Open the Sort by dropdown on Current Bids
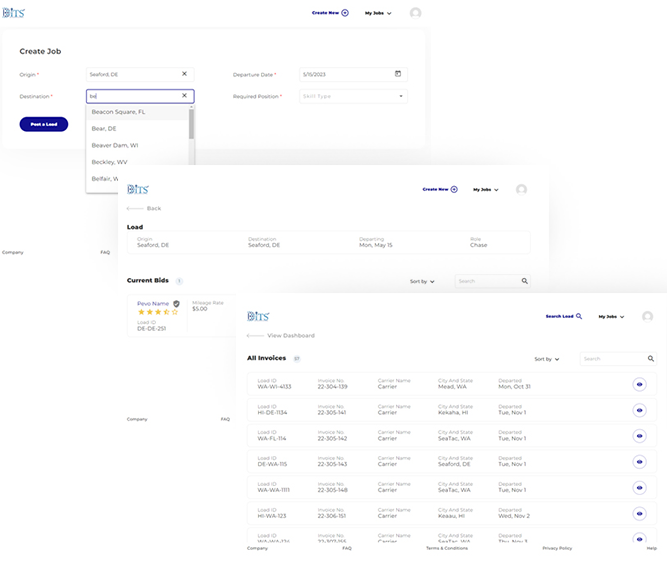Image resolution: width=667 pixels, height=563 pixels. point(423,282)
